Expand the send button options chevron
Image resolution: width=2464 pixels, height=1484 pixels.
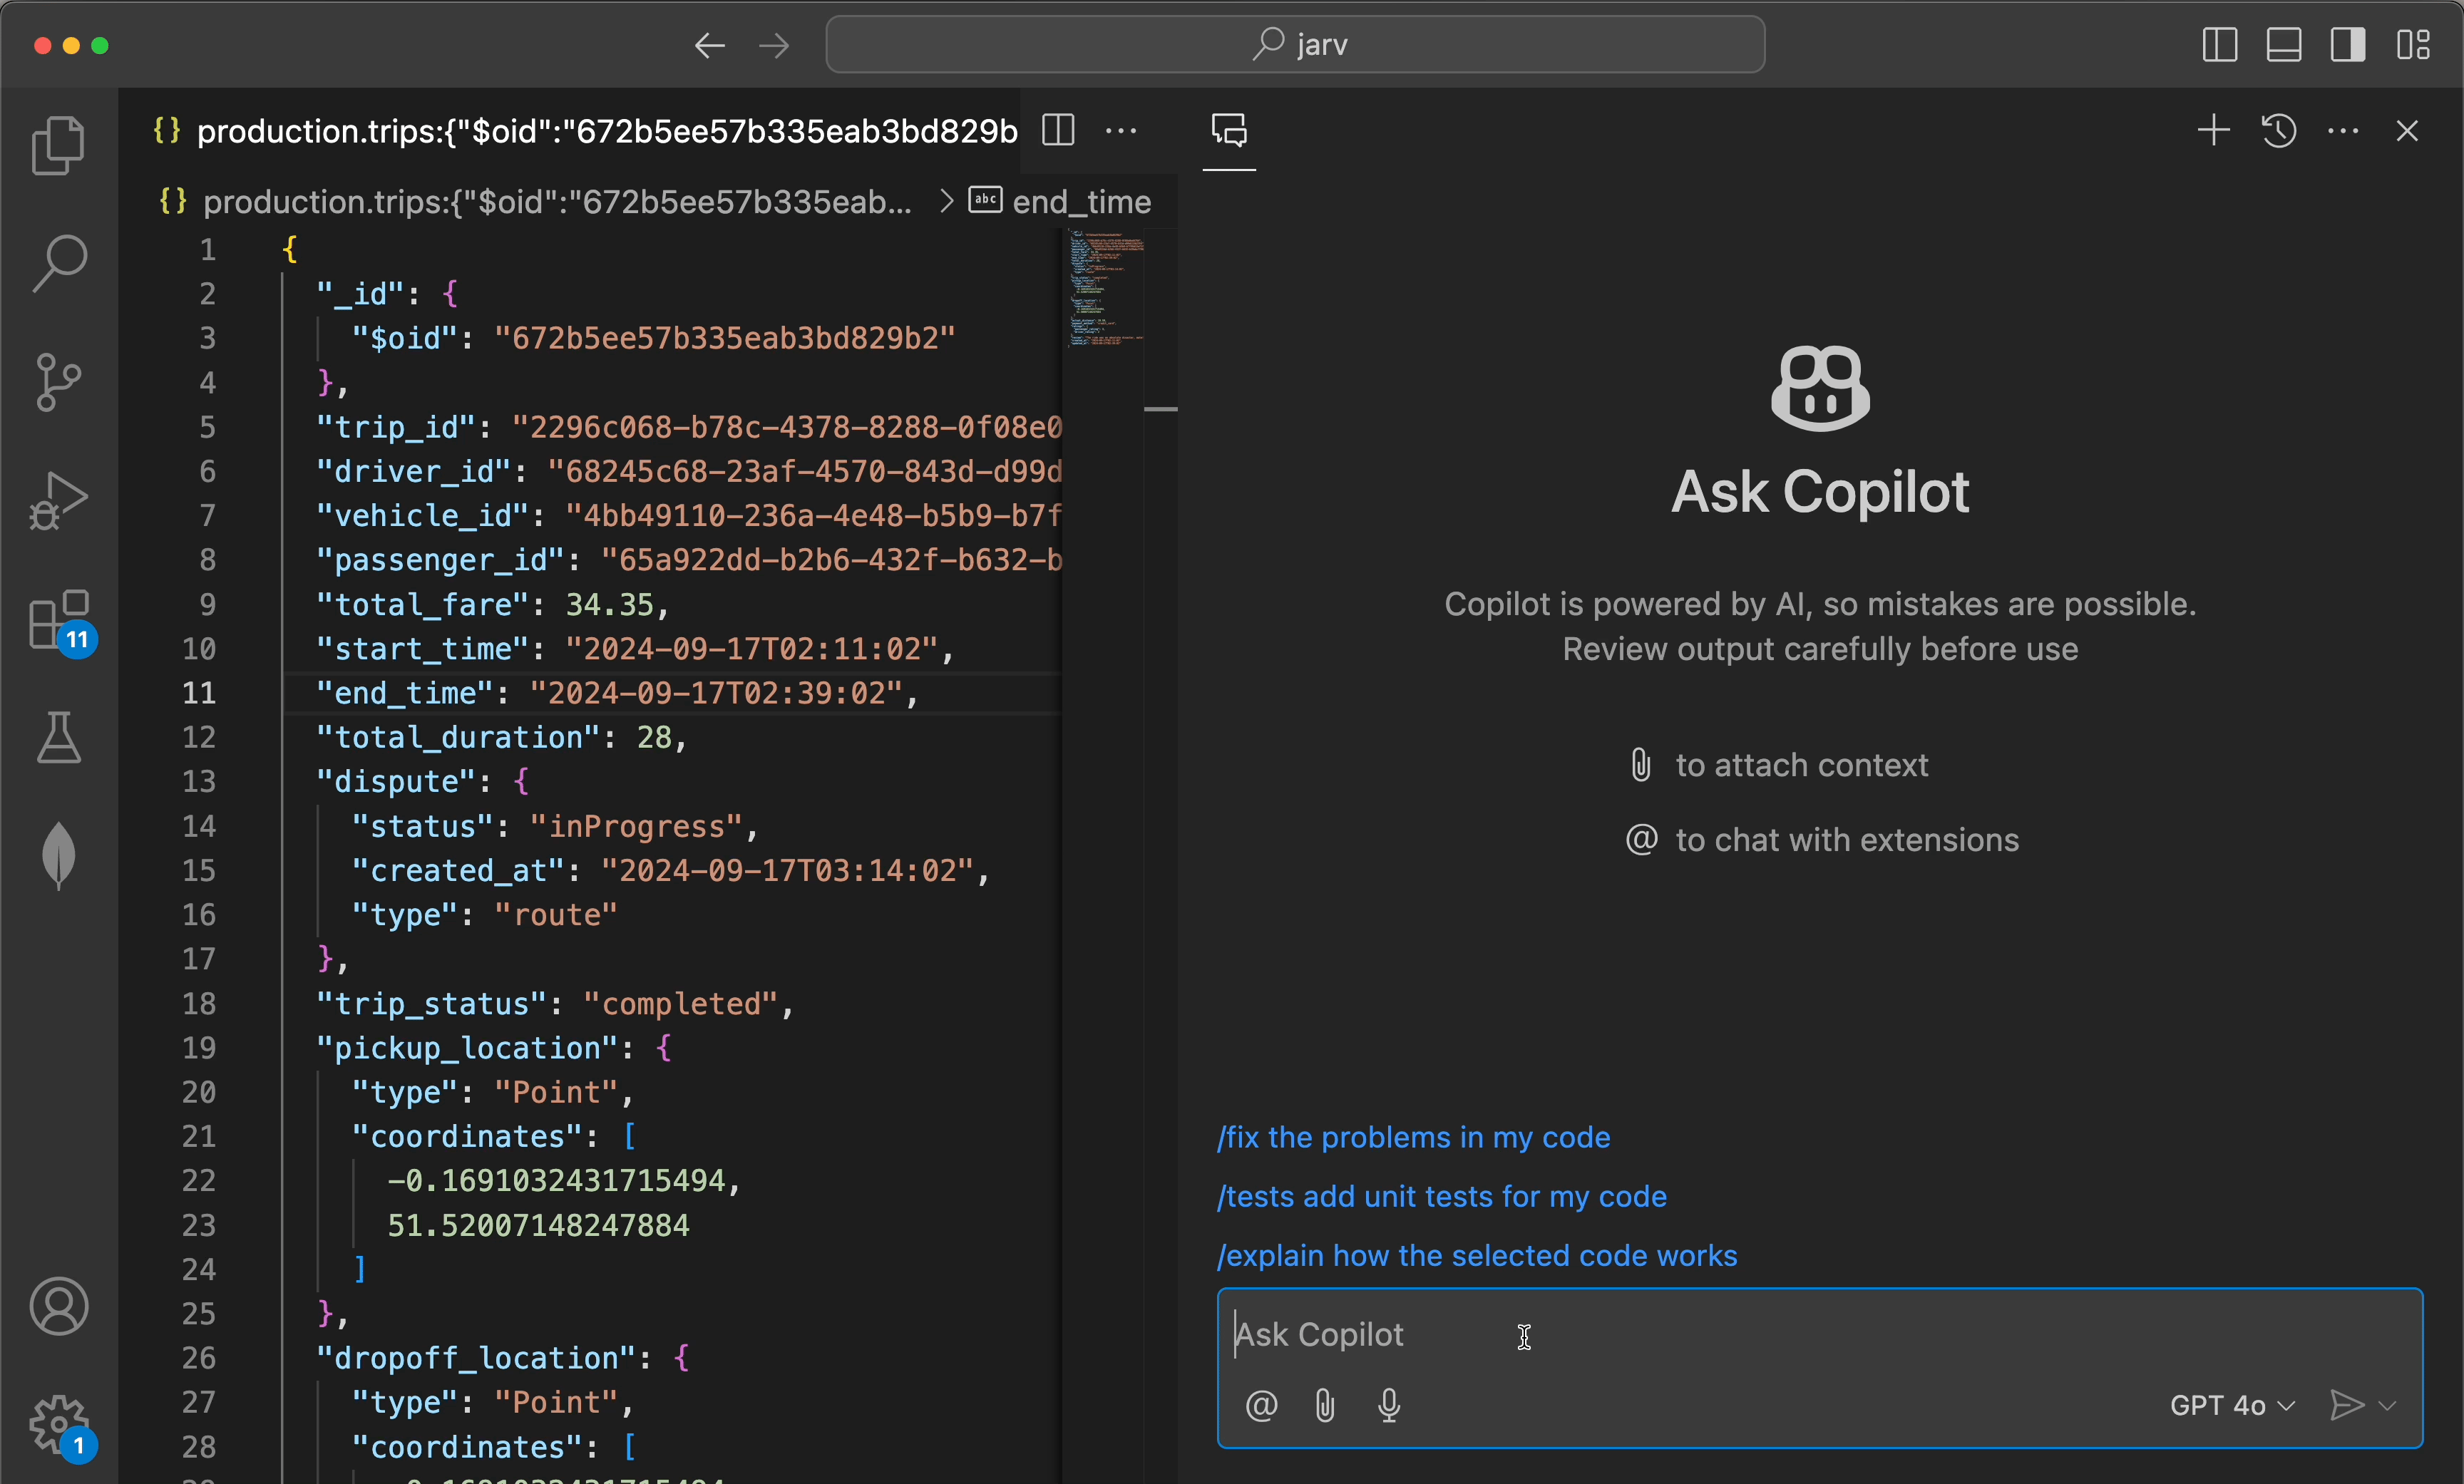2388,1405
